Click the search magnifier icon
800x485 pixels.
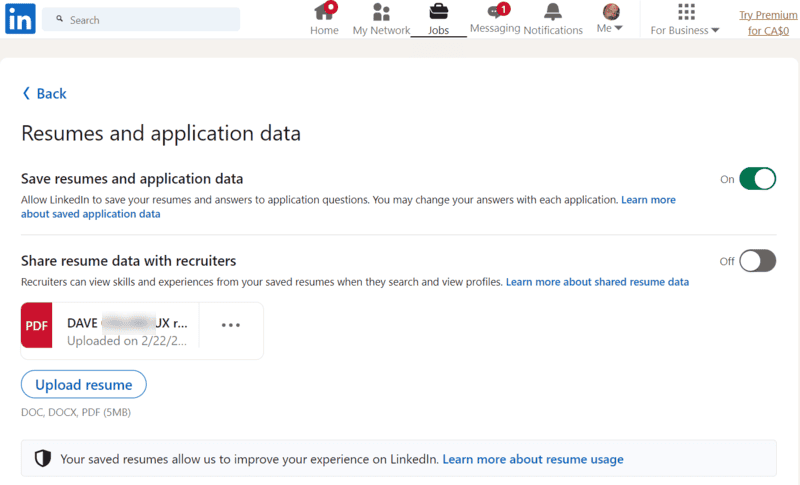[60, 19]
